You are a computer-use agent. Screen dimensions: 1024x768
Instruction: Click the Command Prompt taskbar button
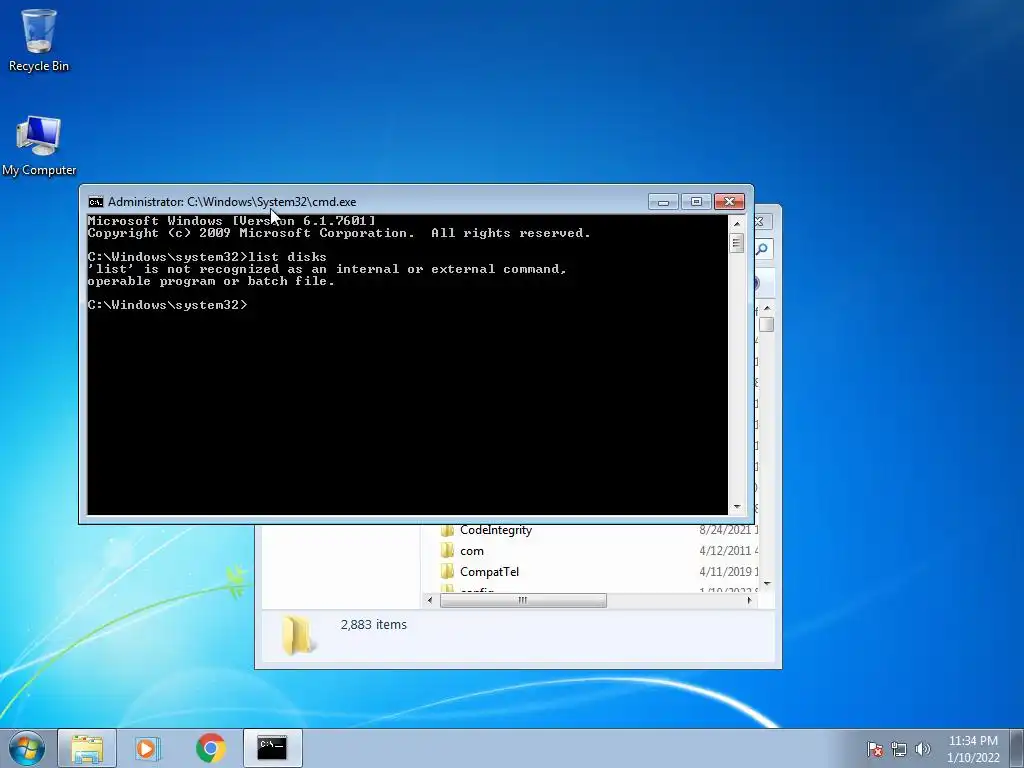[x=272, y=748]
